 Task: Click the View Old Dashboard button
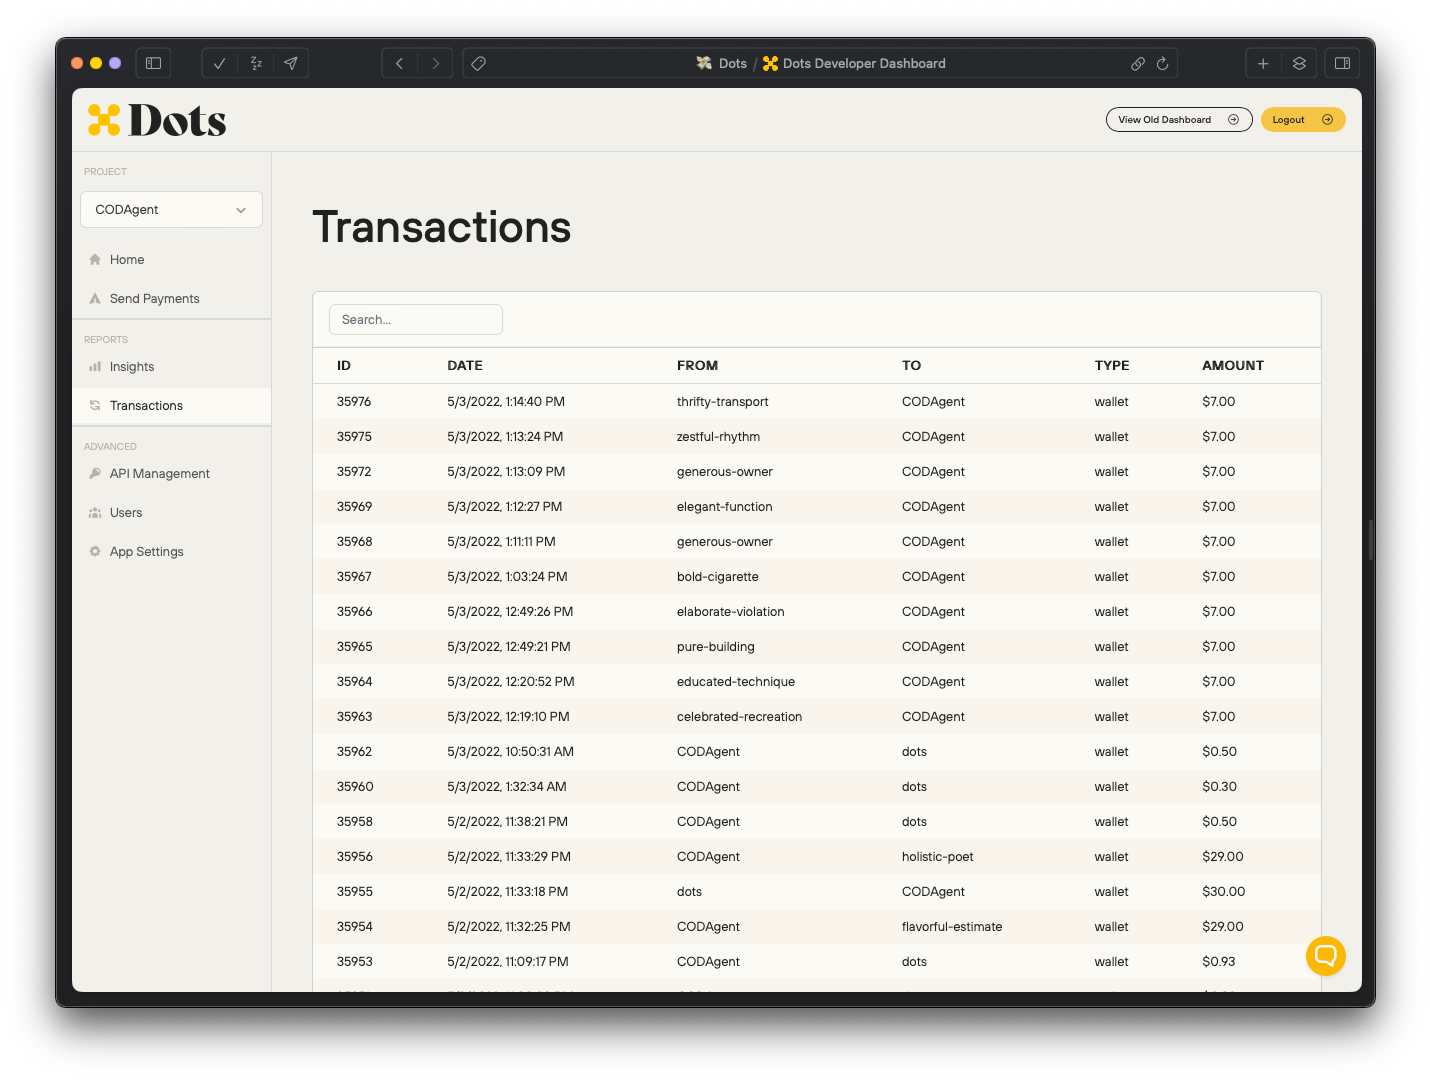(1178, 119)
